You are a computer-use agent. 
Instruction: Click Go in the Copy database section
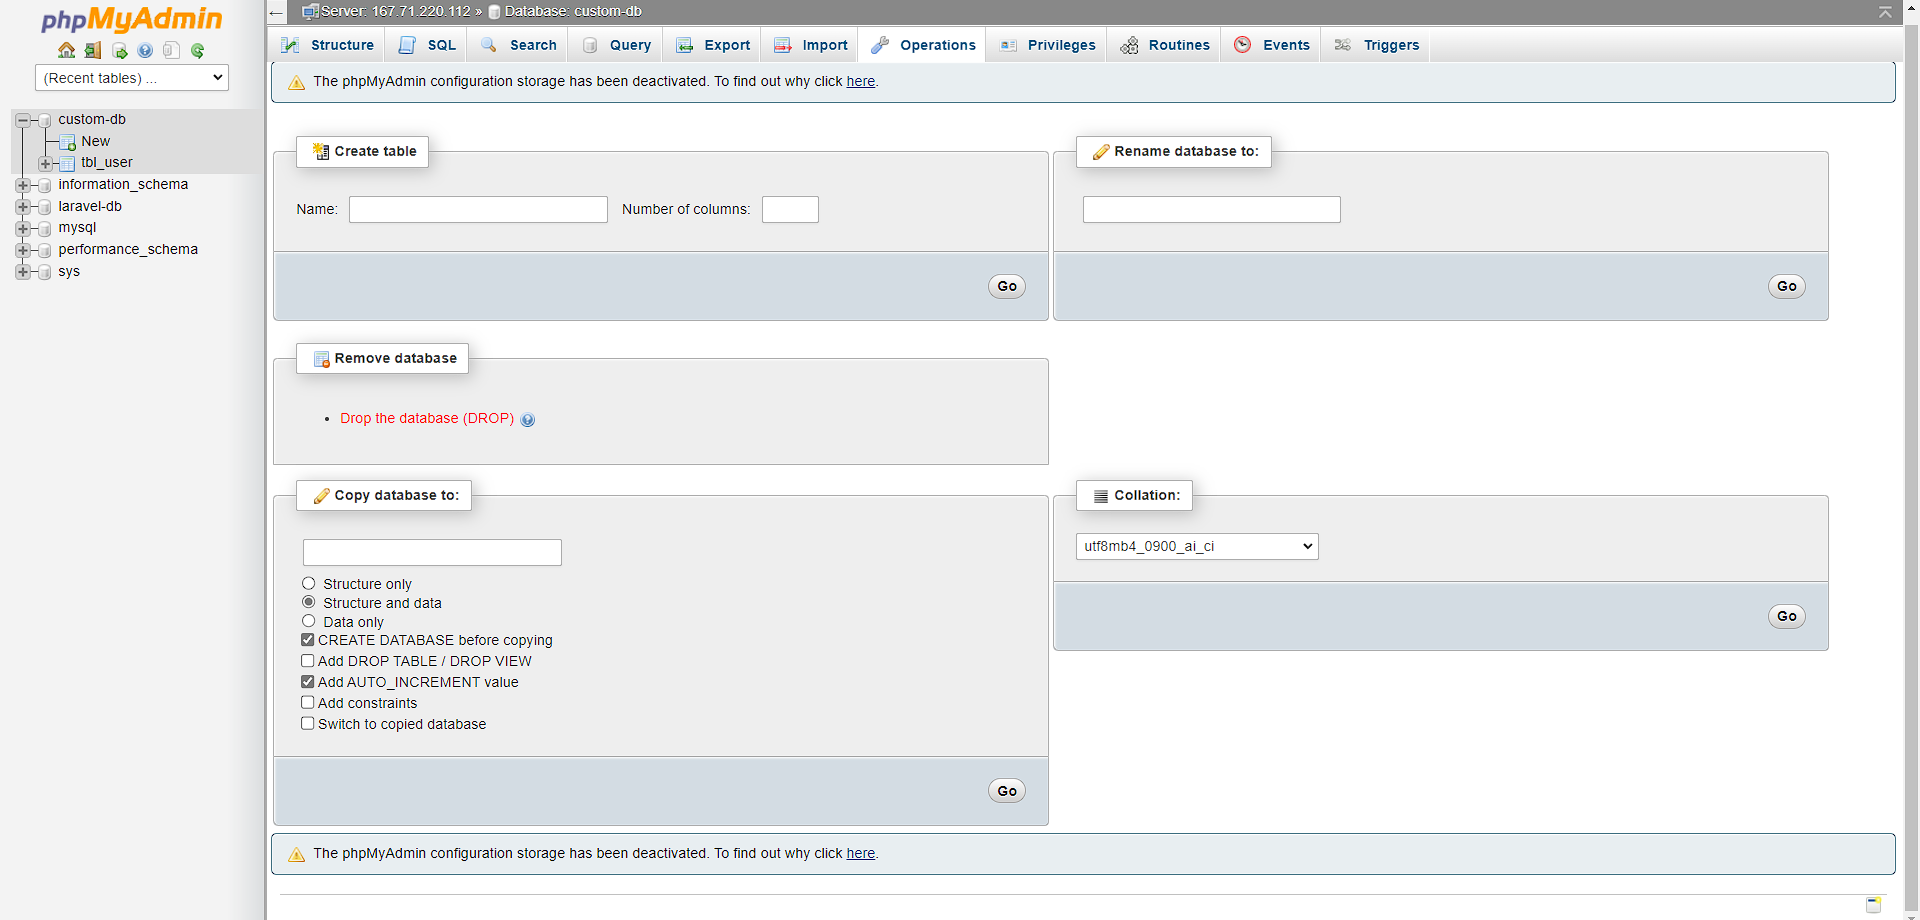pyautogui.click(x=1007, y=791)
